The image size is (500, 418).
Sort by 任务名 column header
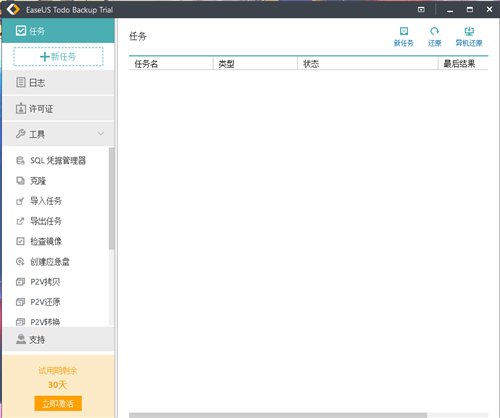tap(171, 63)
